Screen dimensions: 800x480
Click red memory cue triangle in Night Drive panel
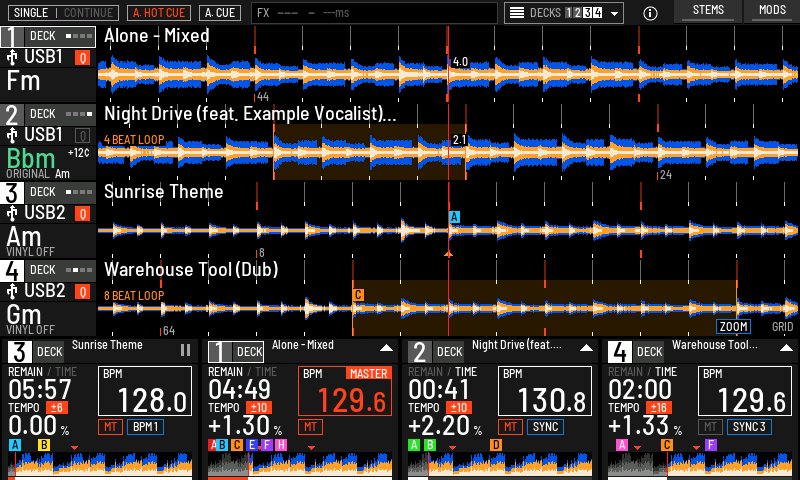452,448
